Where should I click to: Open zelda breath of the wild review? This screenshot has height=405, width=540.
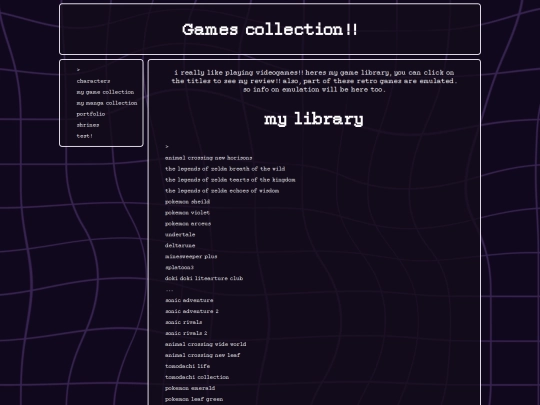click(225, 169)
